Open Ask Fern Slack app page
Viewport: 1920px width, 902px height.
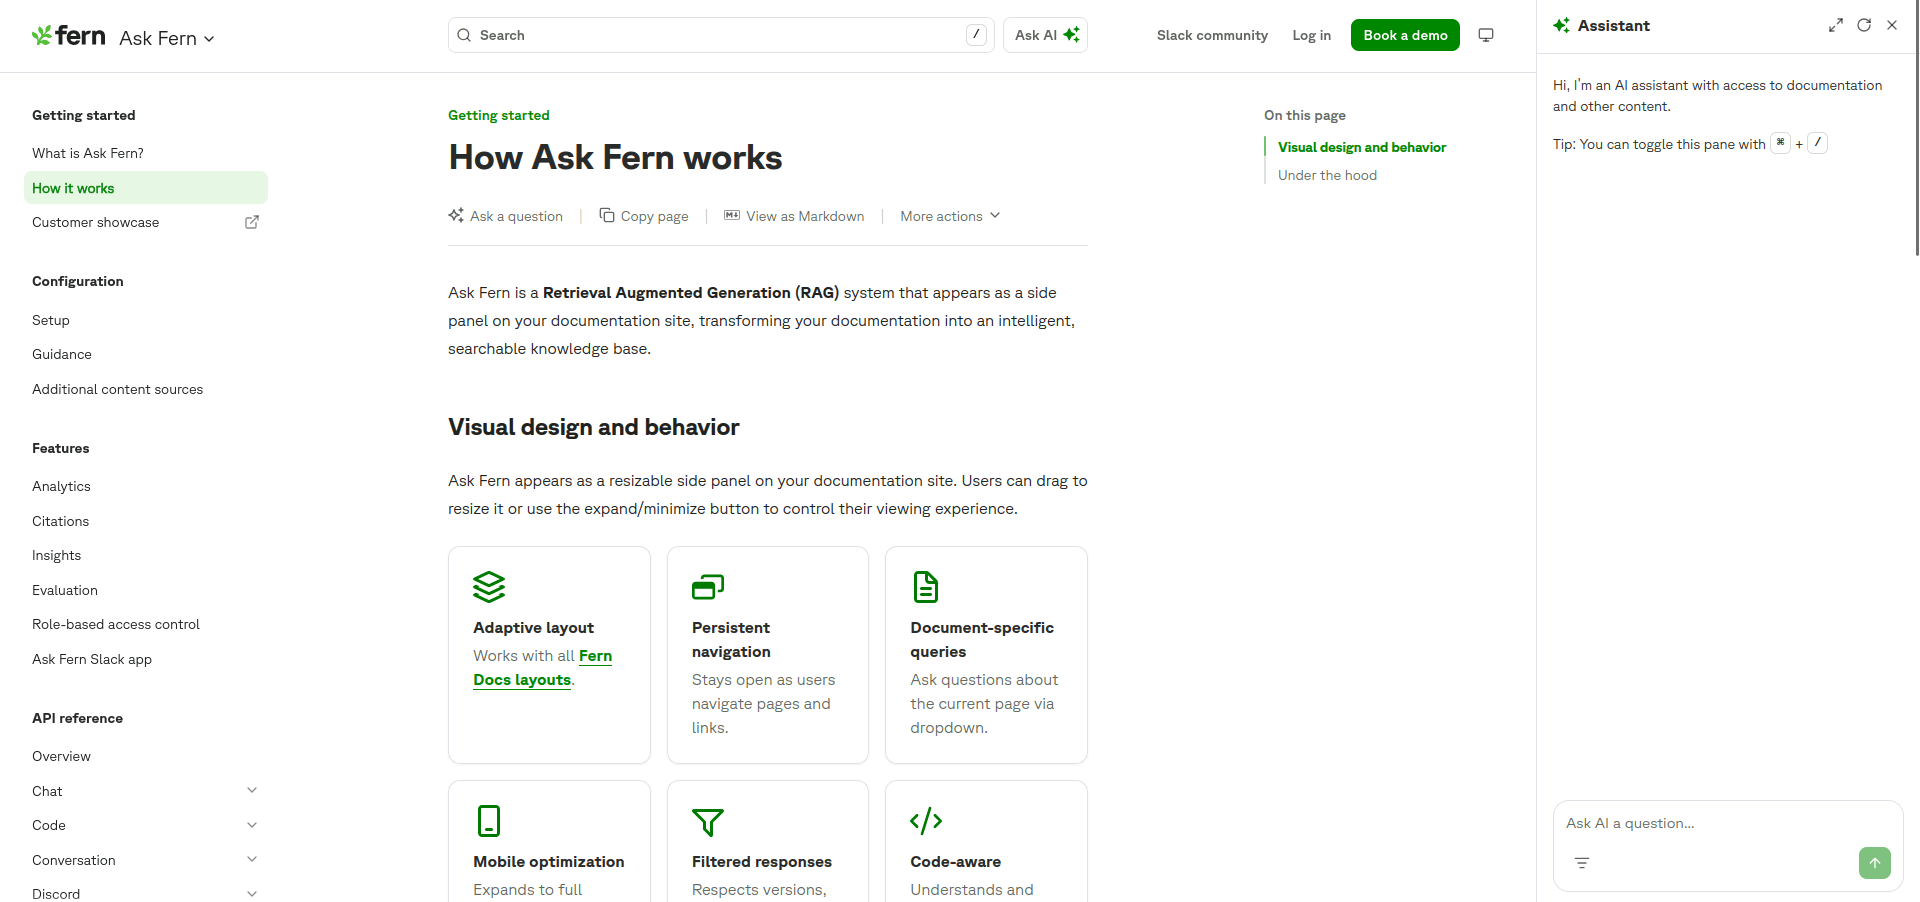pyautogui.click(x=92, y=659)
